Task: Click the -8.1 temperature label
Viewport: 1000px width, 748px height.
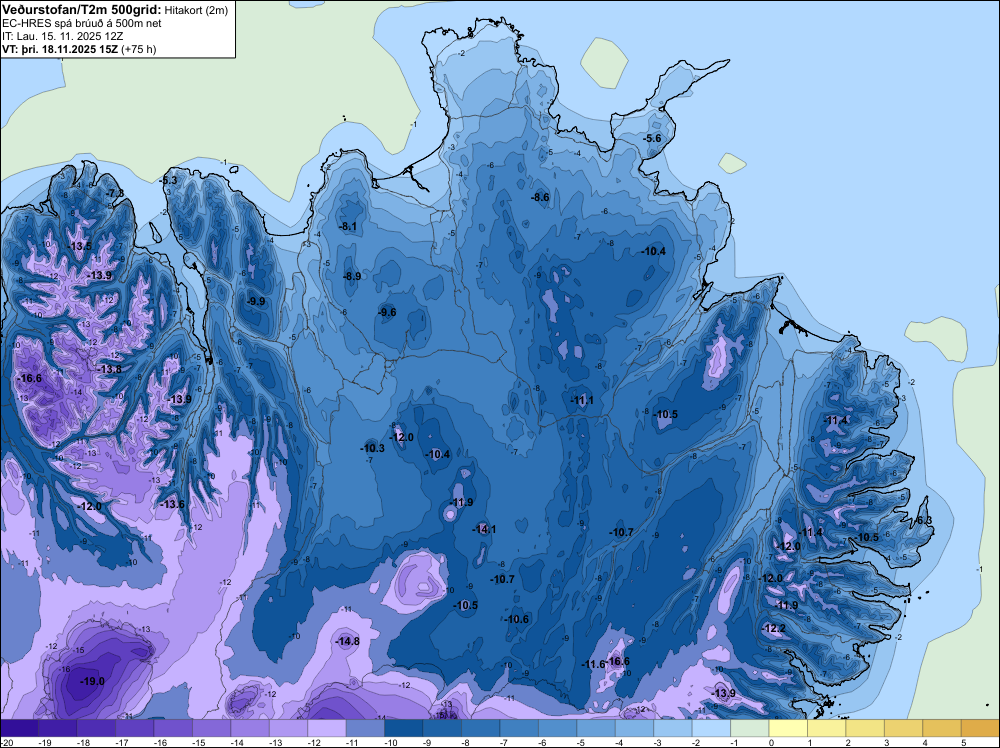Action: tap(348, 226)
